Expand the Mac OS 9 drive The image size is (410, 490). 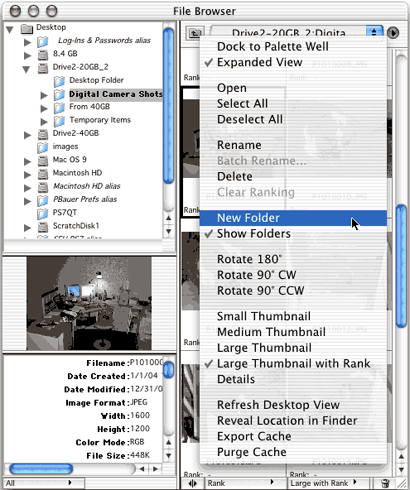point(28,161)
